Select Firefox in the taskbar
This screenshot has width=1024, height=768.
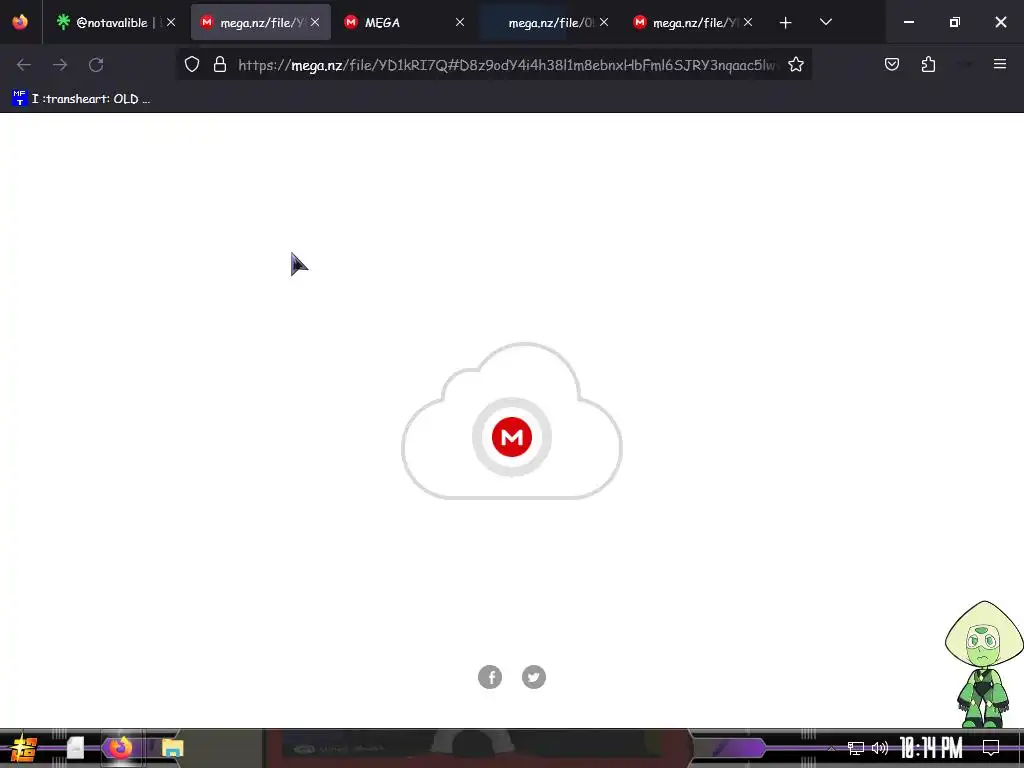(121, 748)
